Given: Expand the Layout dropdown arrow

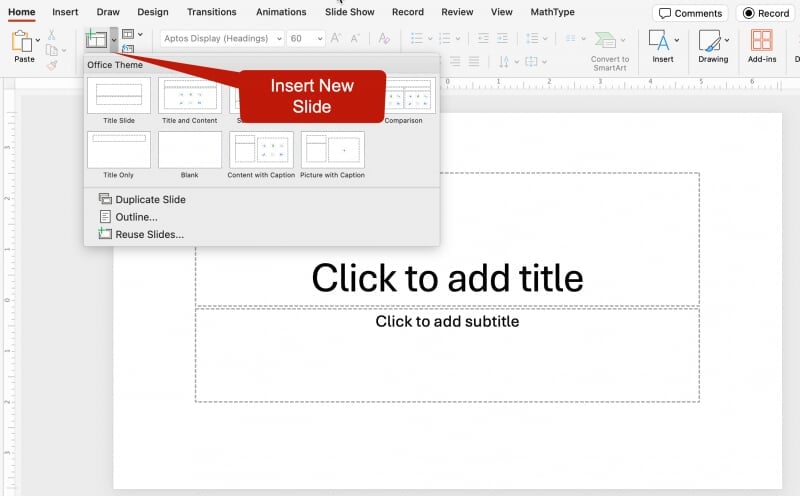Looking at the screenshot, I should (x=140, y=35).
